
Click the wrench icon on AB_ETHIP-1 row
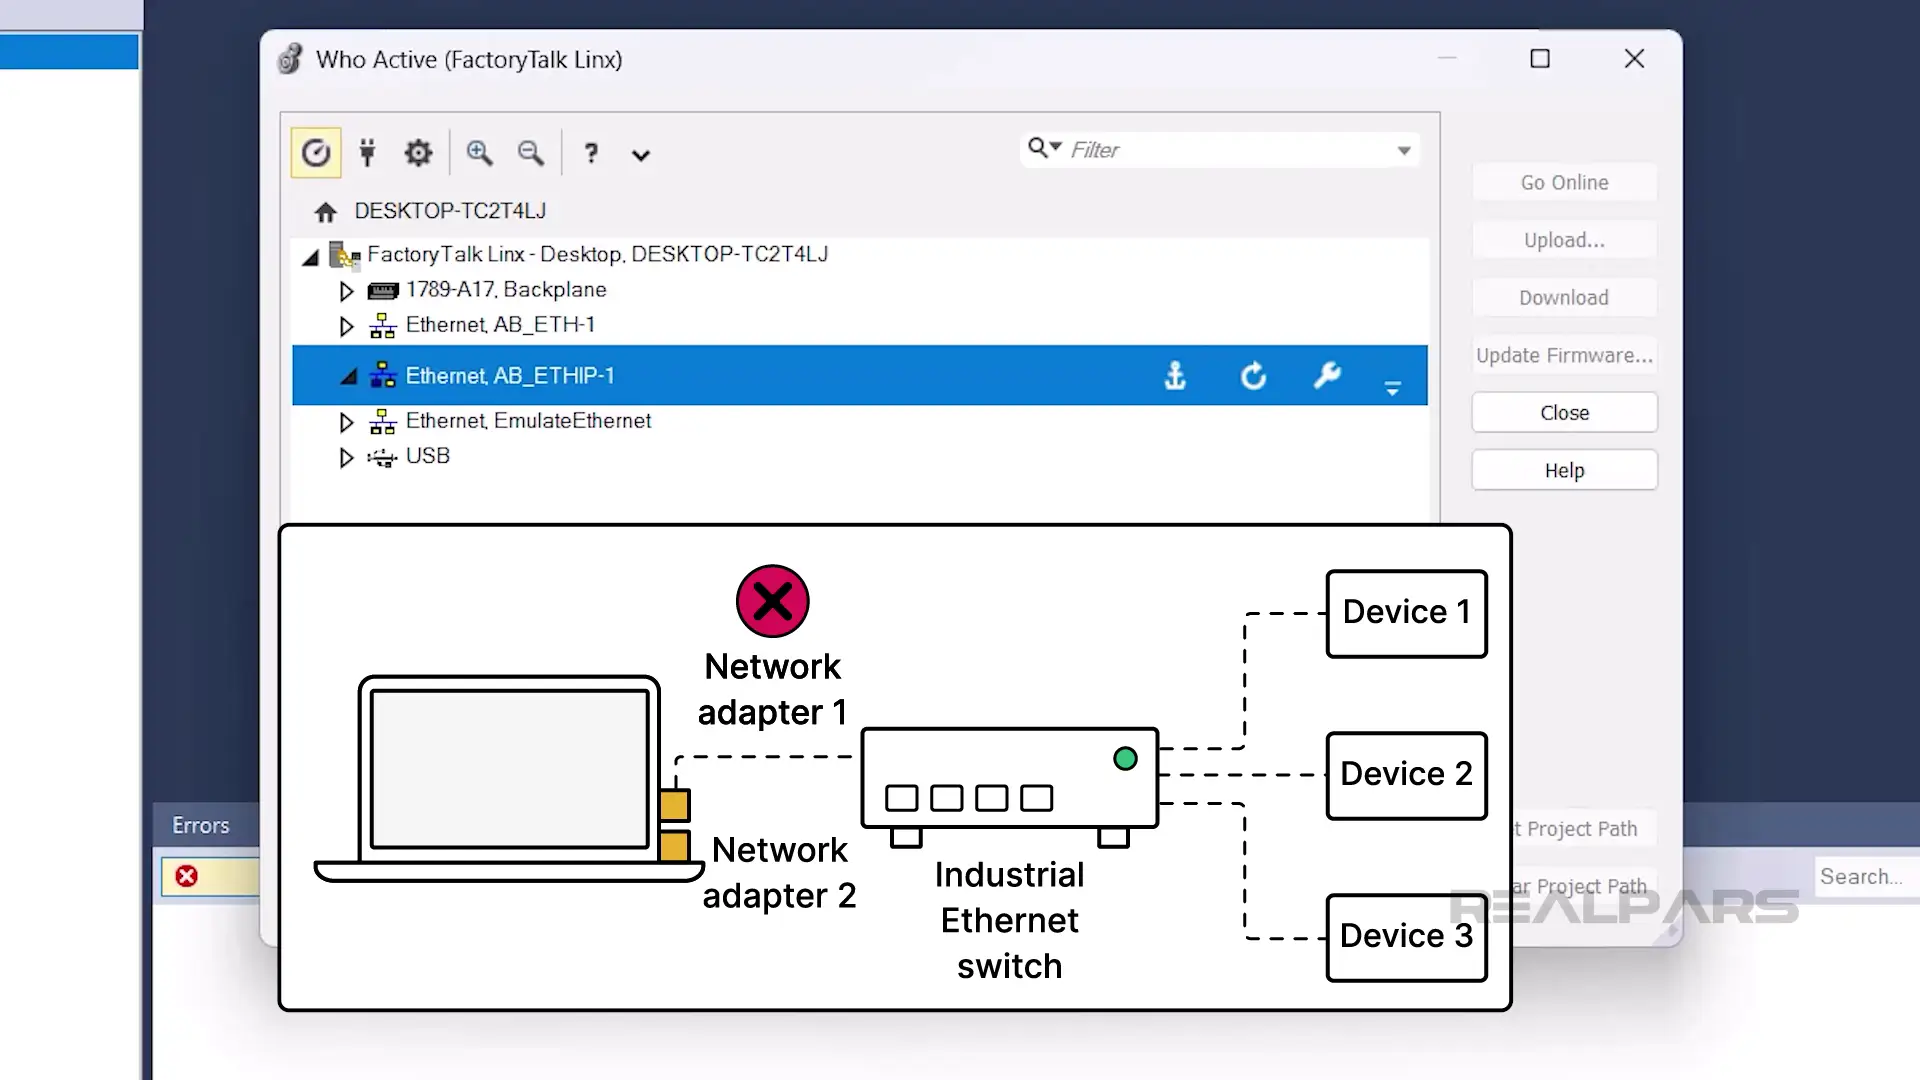1327,376
